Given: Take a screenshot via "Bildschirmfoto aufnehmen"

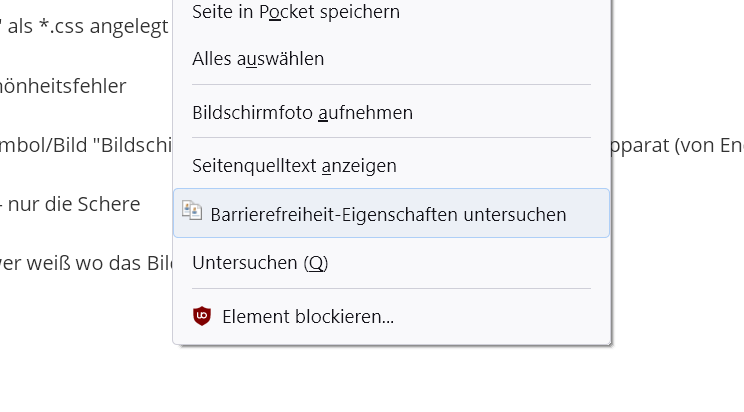Looking at the screenshot, I should coord(302,113).
